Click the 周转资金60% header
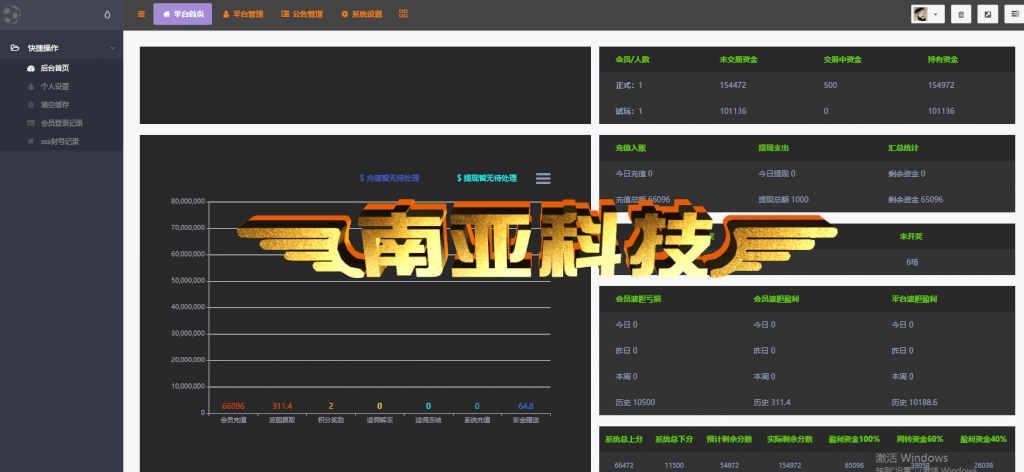This screenshot has height=472, width=1024. [920, 439]
